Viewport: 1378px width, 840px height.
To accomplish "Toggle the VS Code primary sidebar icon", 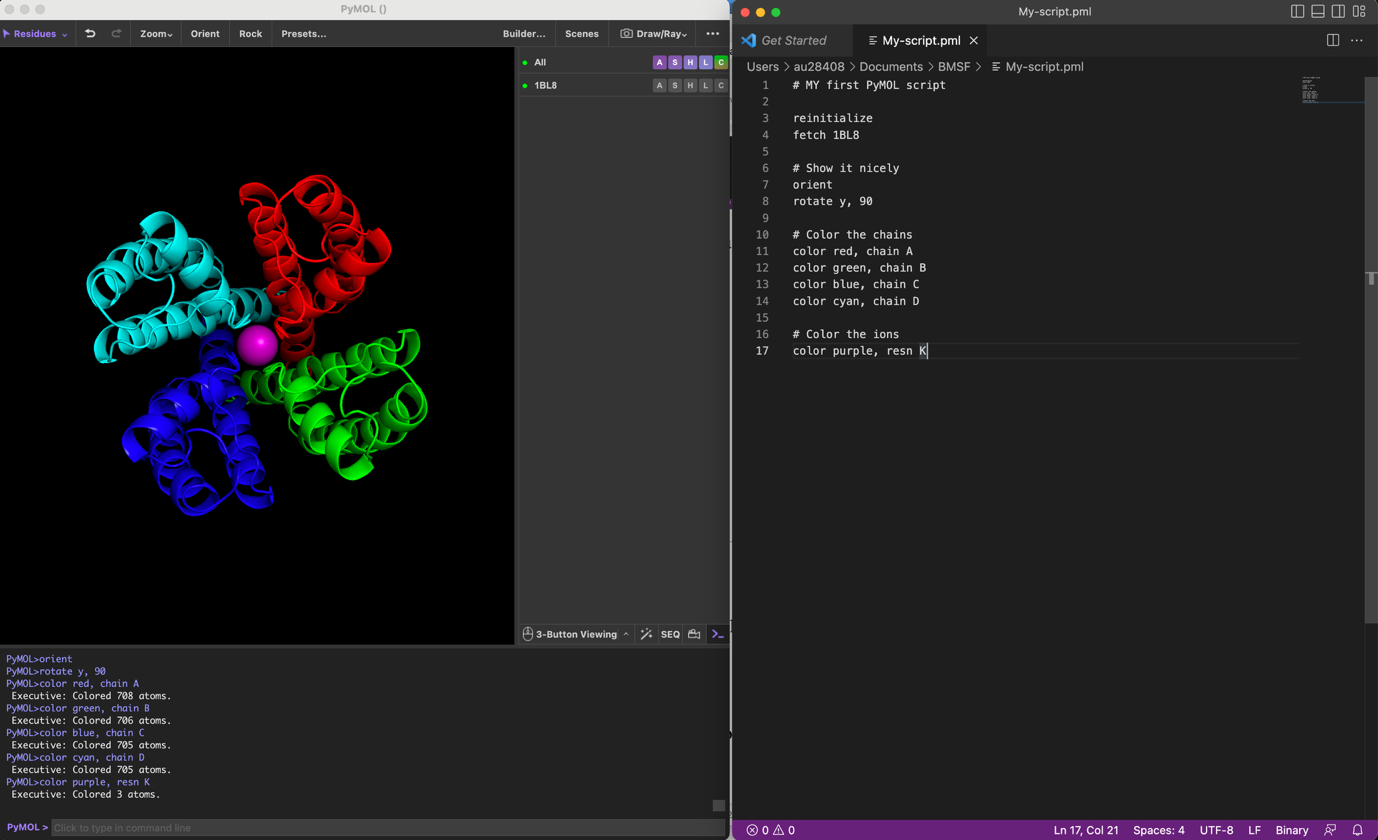I will coord(1297,12).
